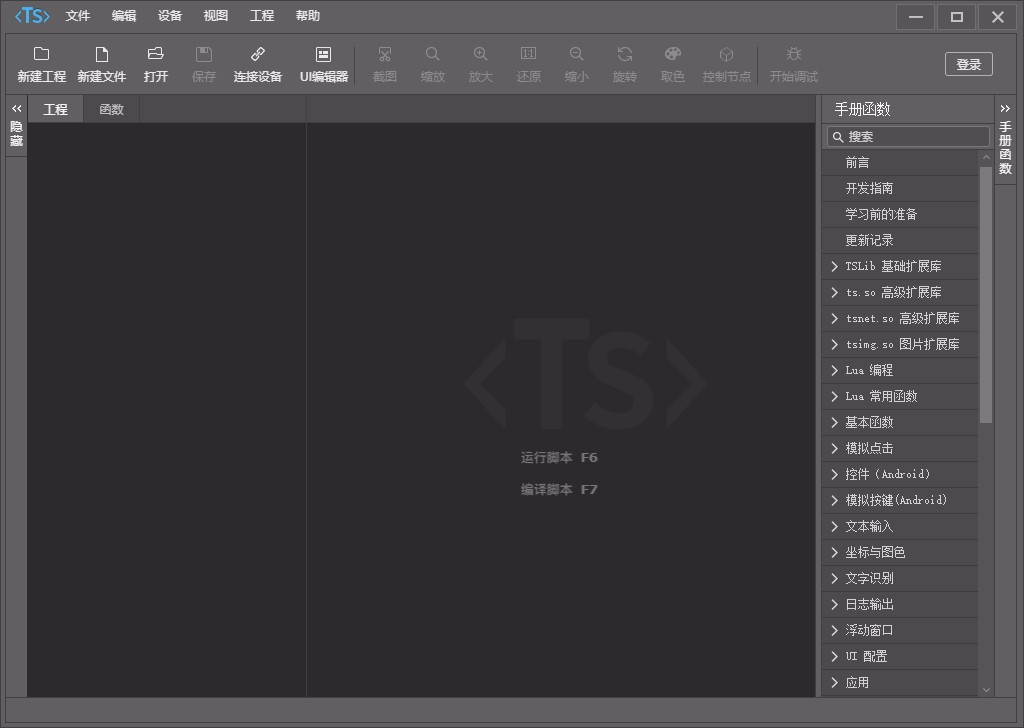The image size is (1024, 728).
Task: Open a file with the 打开 icon
Action: pos(155,62)
